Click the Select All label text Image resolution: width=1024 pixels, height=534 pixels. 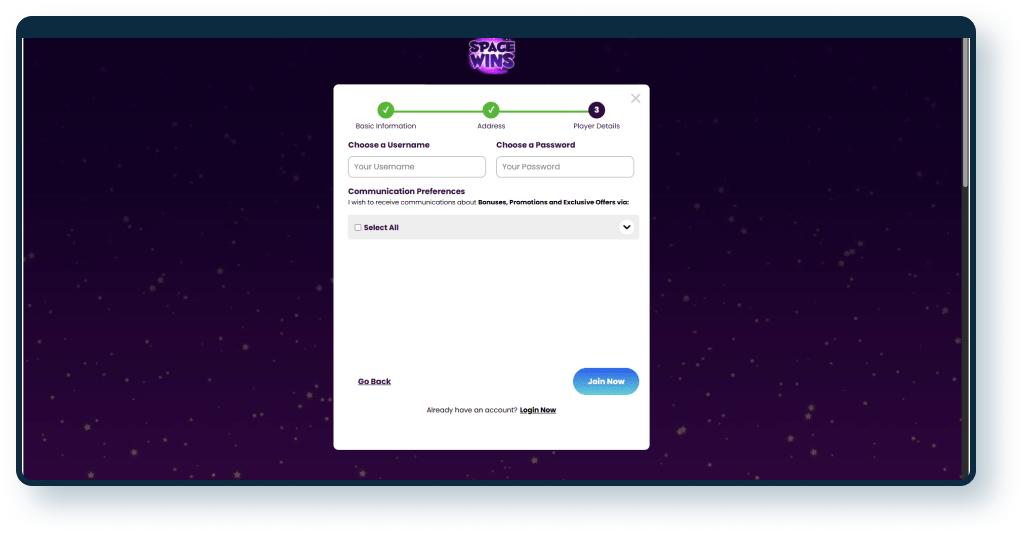pos(381,228)
